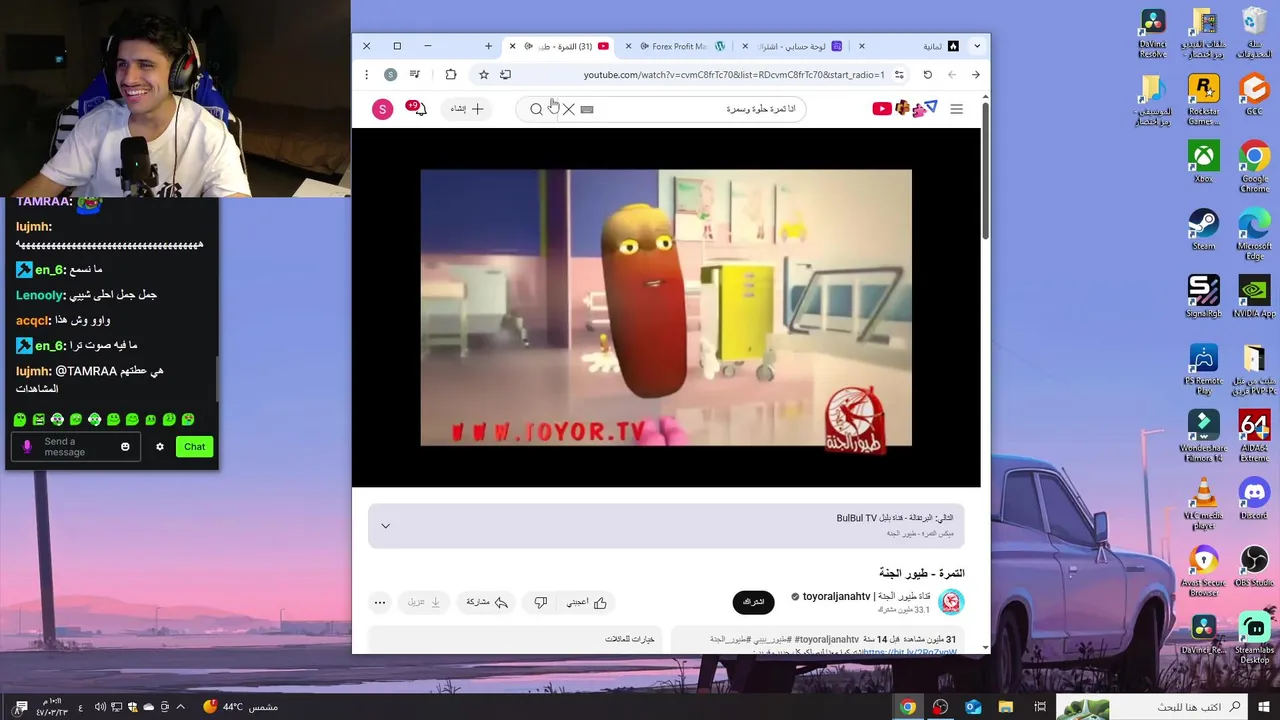Image resolution: width=1280 pixels, height=720 pixels.
Task: Open Chrome tab search dropdown
Action: pyautogui.click(x=978, y=46)
